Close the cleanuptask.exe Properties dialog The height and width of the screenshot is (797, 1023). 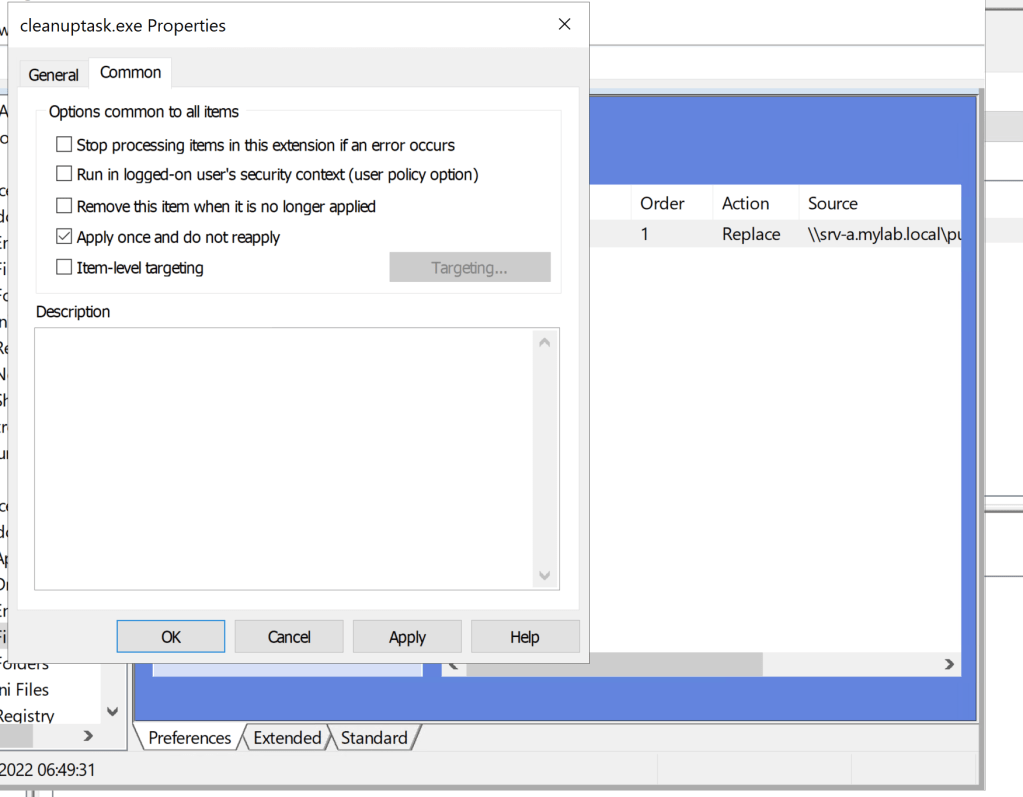coord(564,25)
